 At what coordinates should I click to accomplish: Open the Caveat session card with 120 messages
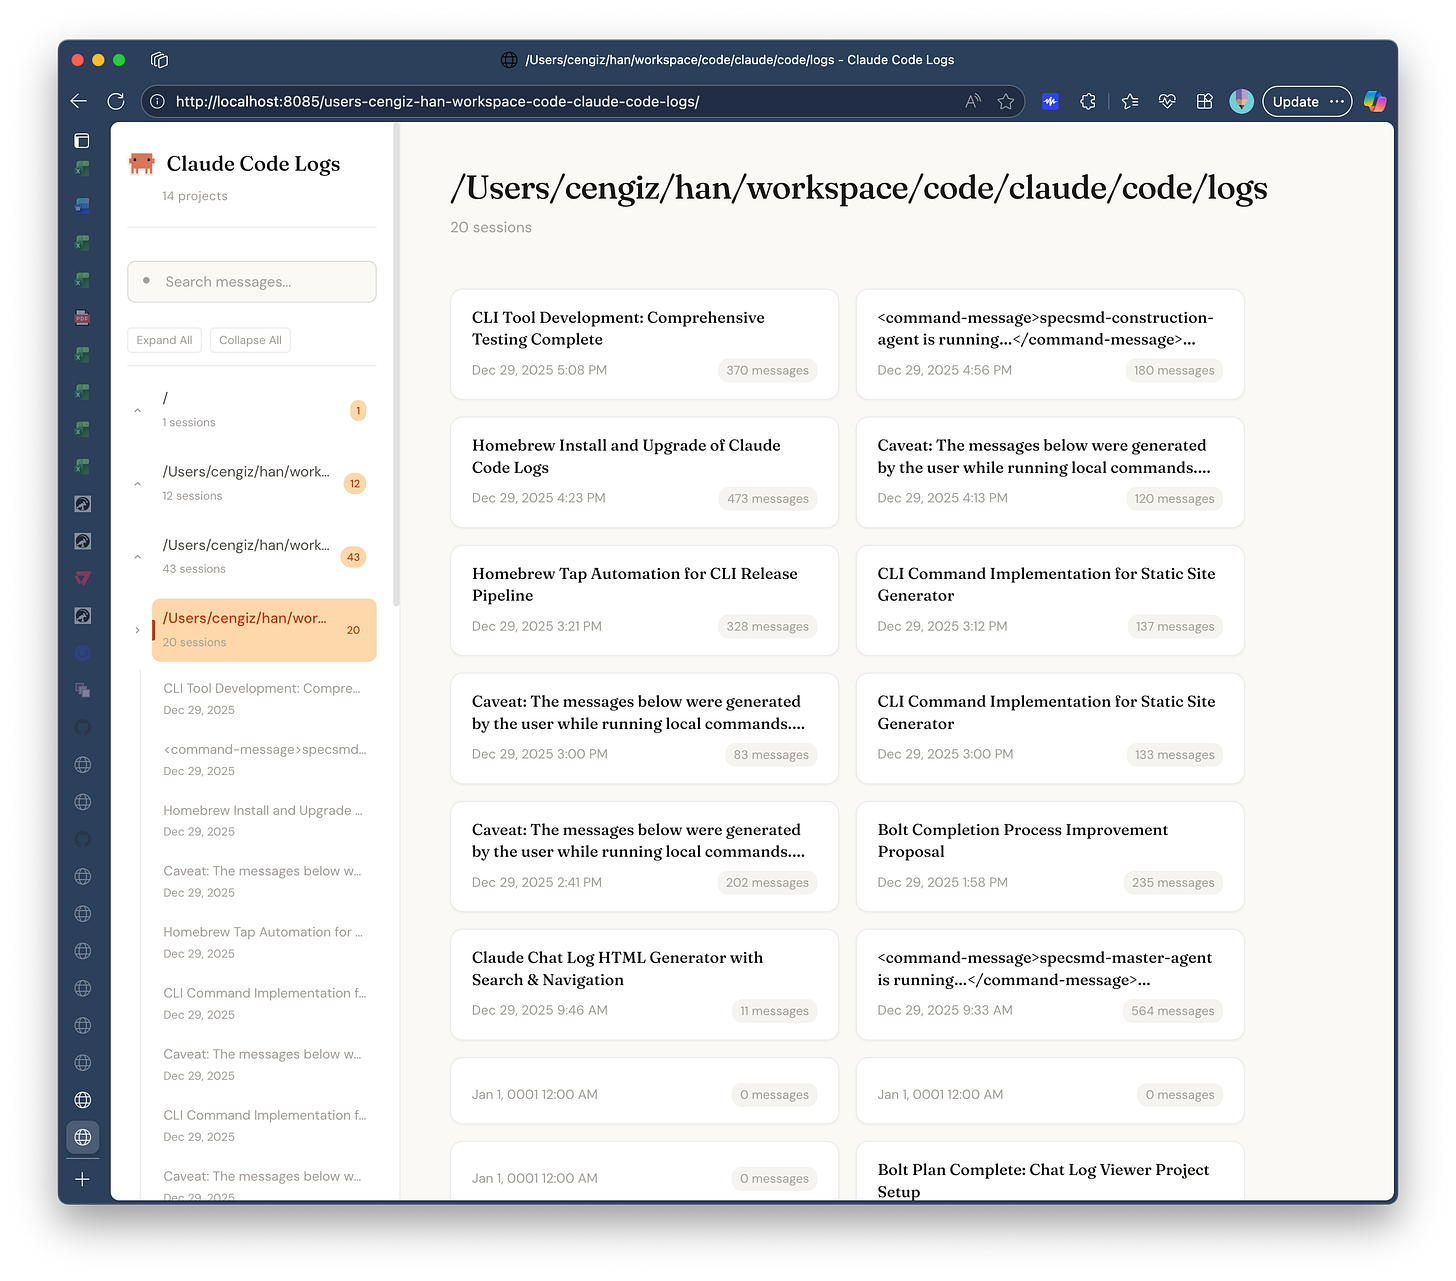1050,472
